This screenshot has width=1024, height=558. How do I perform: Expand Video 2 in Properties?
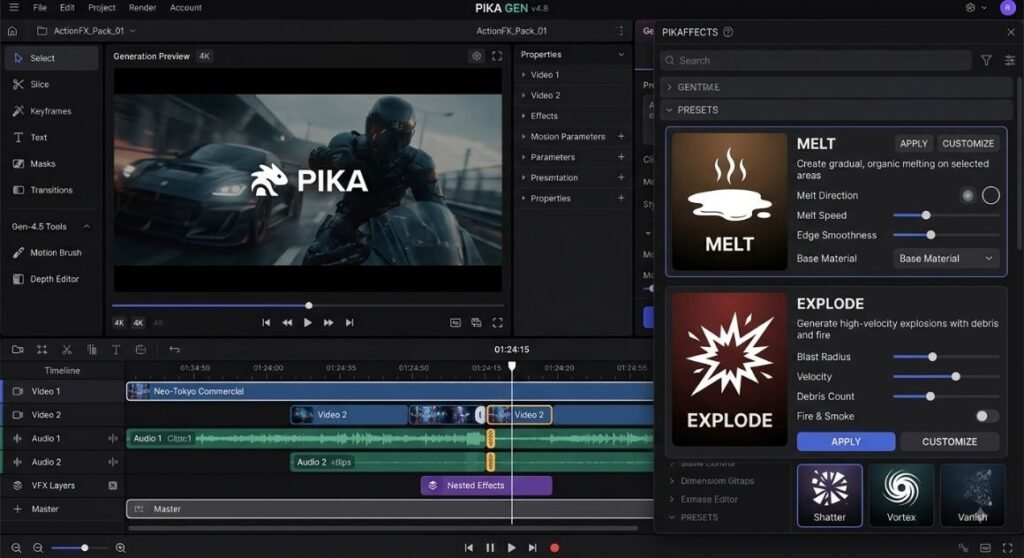572,95
